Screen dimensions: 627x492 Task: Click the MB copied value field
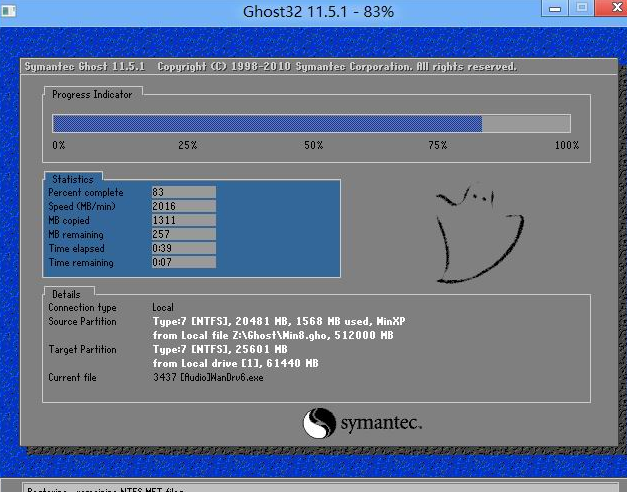[182, 220]
